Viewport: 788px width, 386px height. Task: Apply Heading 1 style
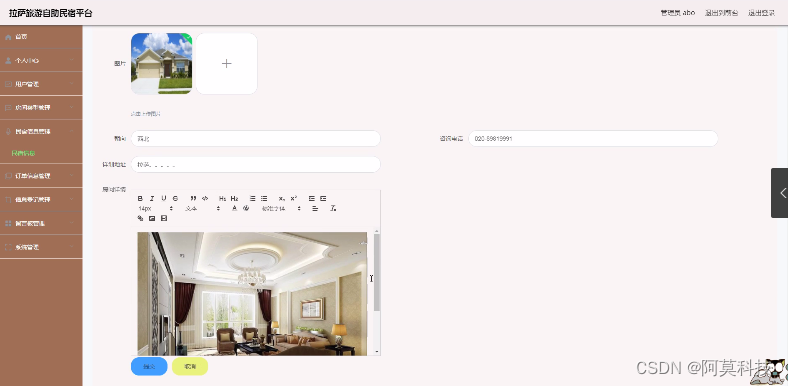click(223, 199)
